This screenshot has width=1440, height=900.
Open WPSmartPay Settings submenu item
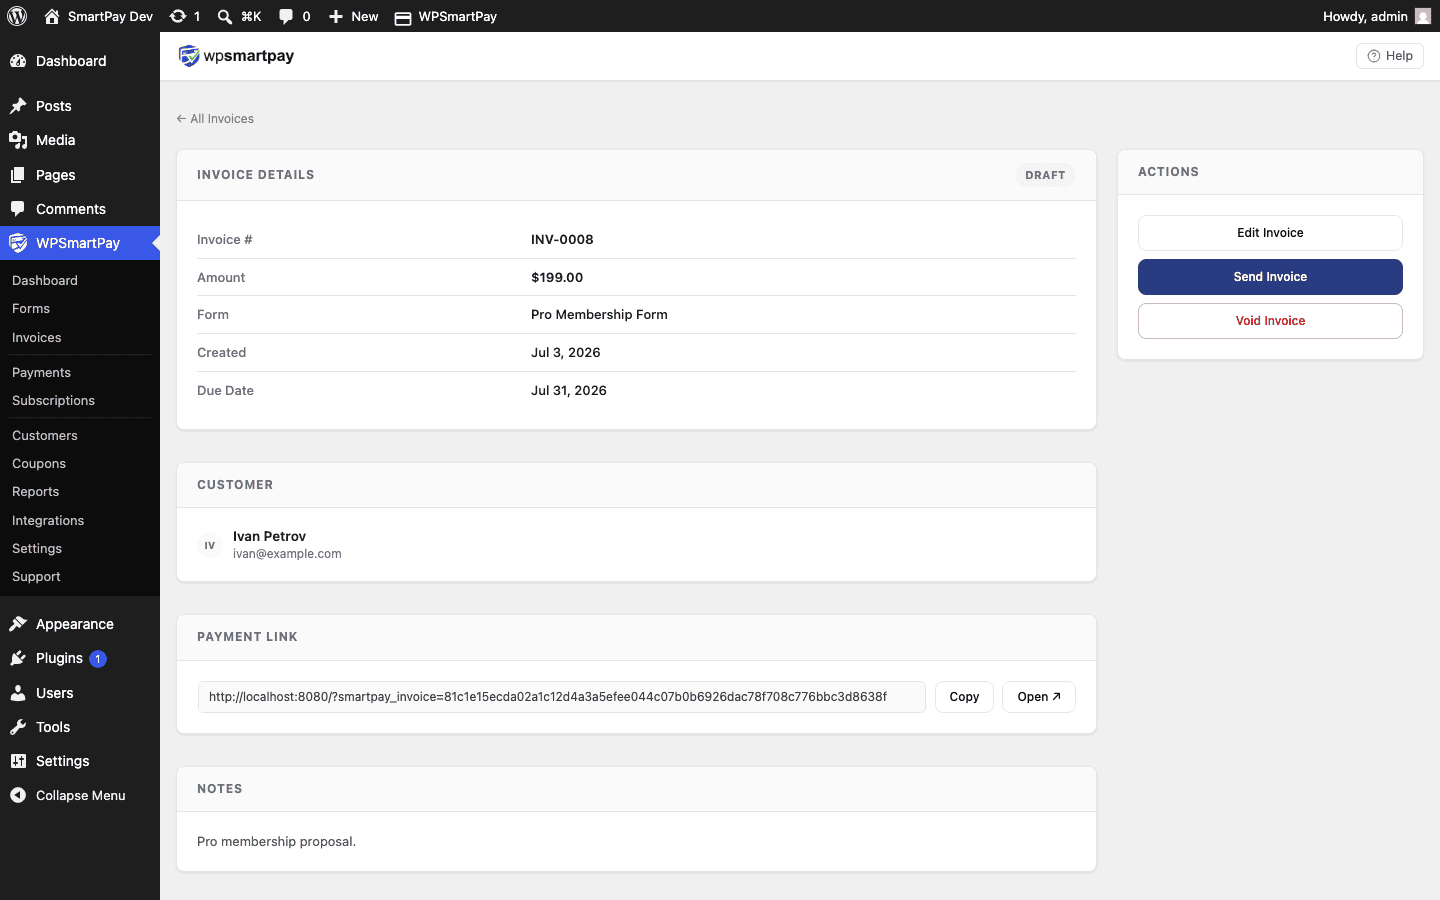click(37, 549)
